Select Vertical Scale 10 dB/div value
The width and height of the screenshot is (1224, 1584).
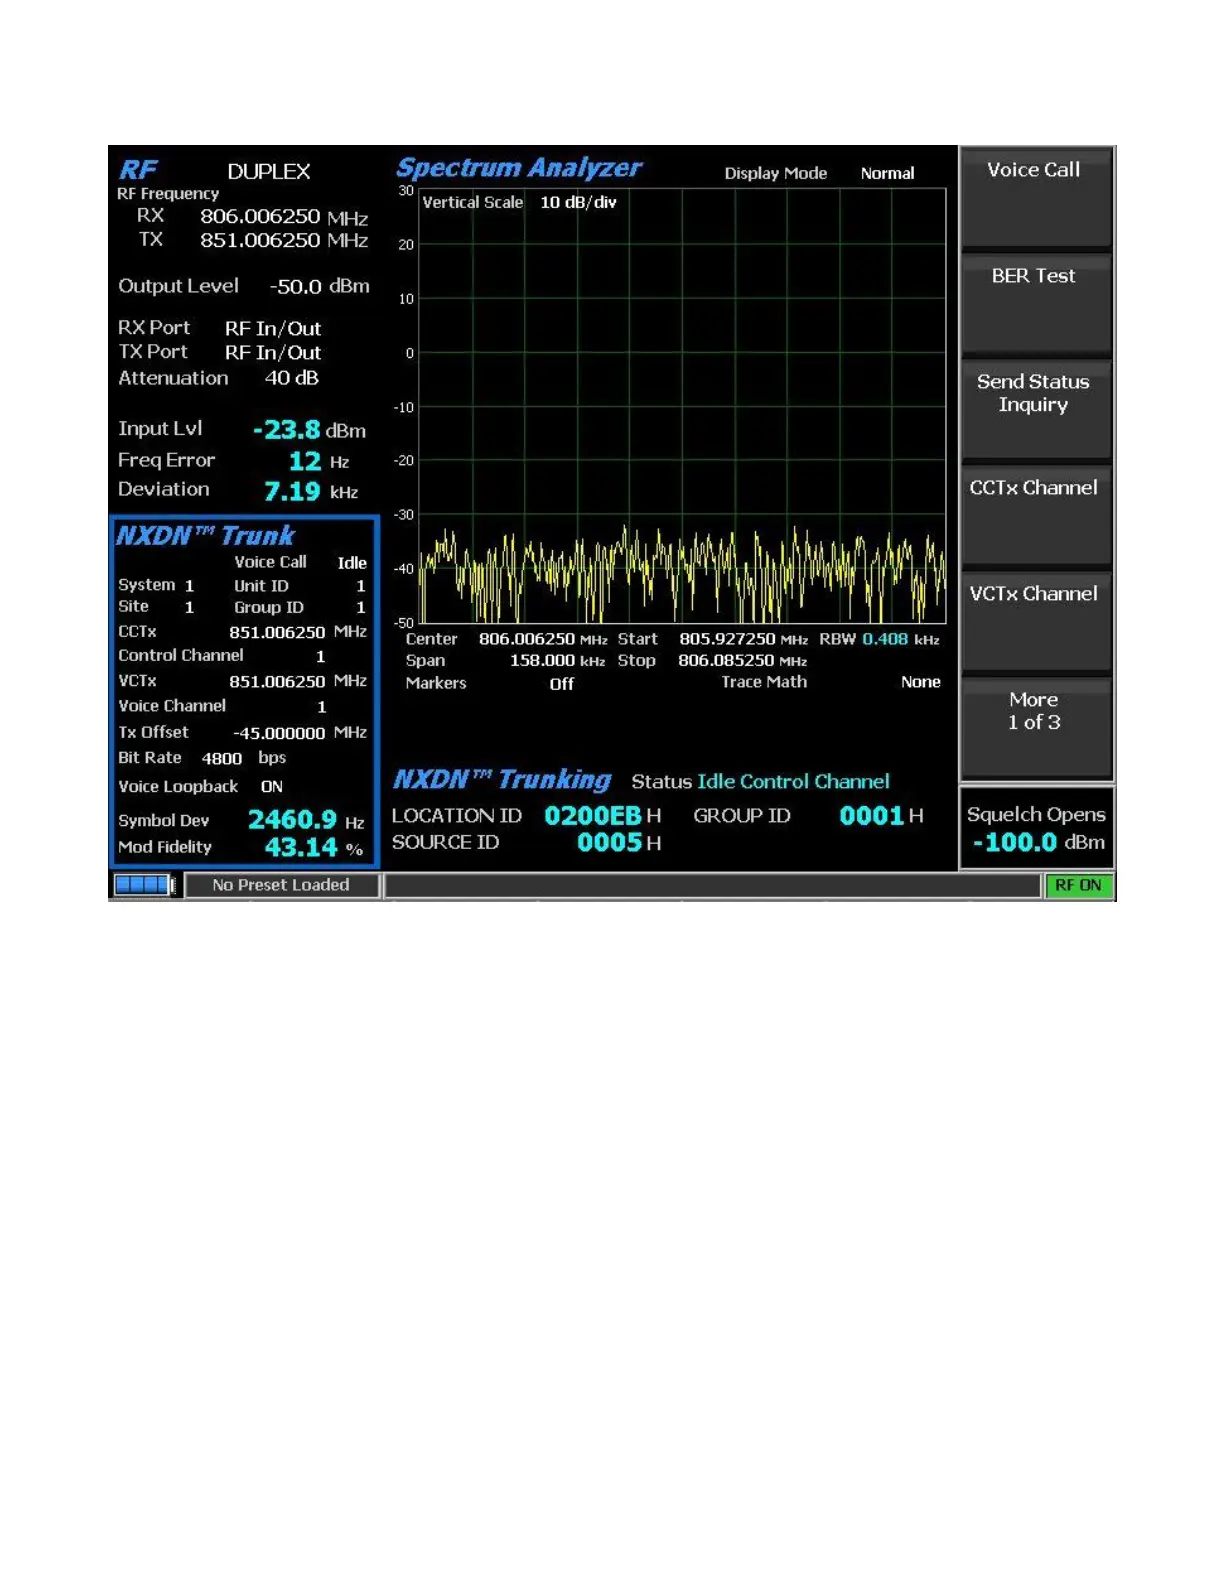tap(578, 202)
